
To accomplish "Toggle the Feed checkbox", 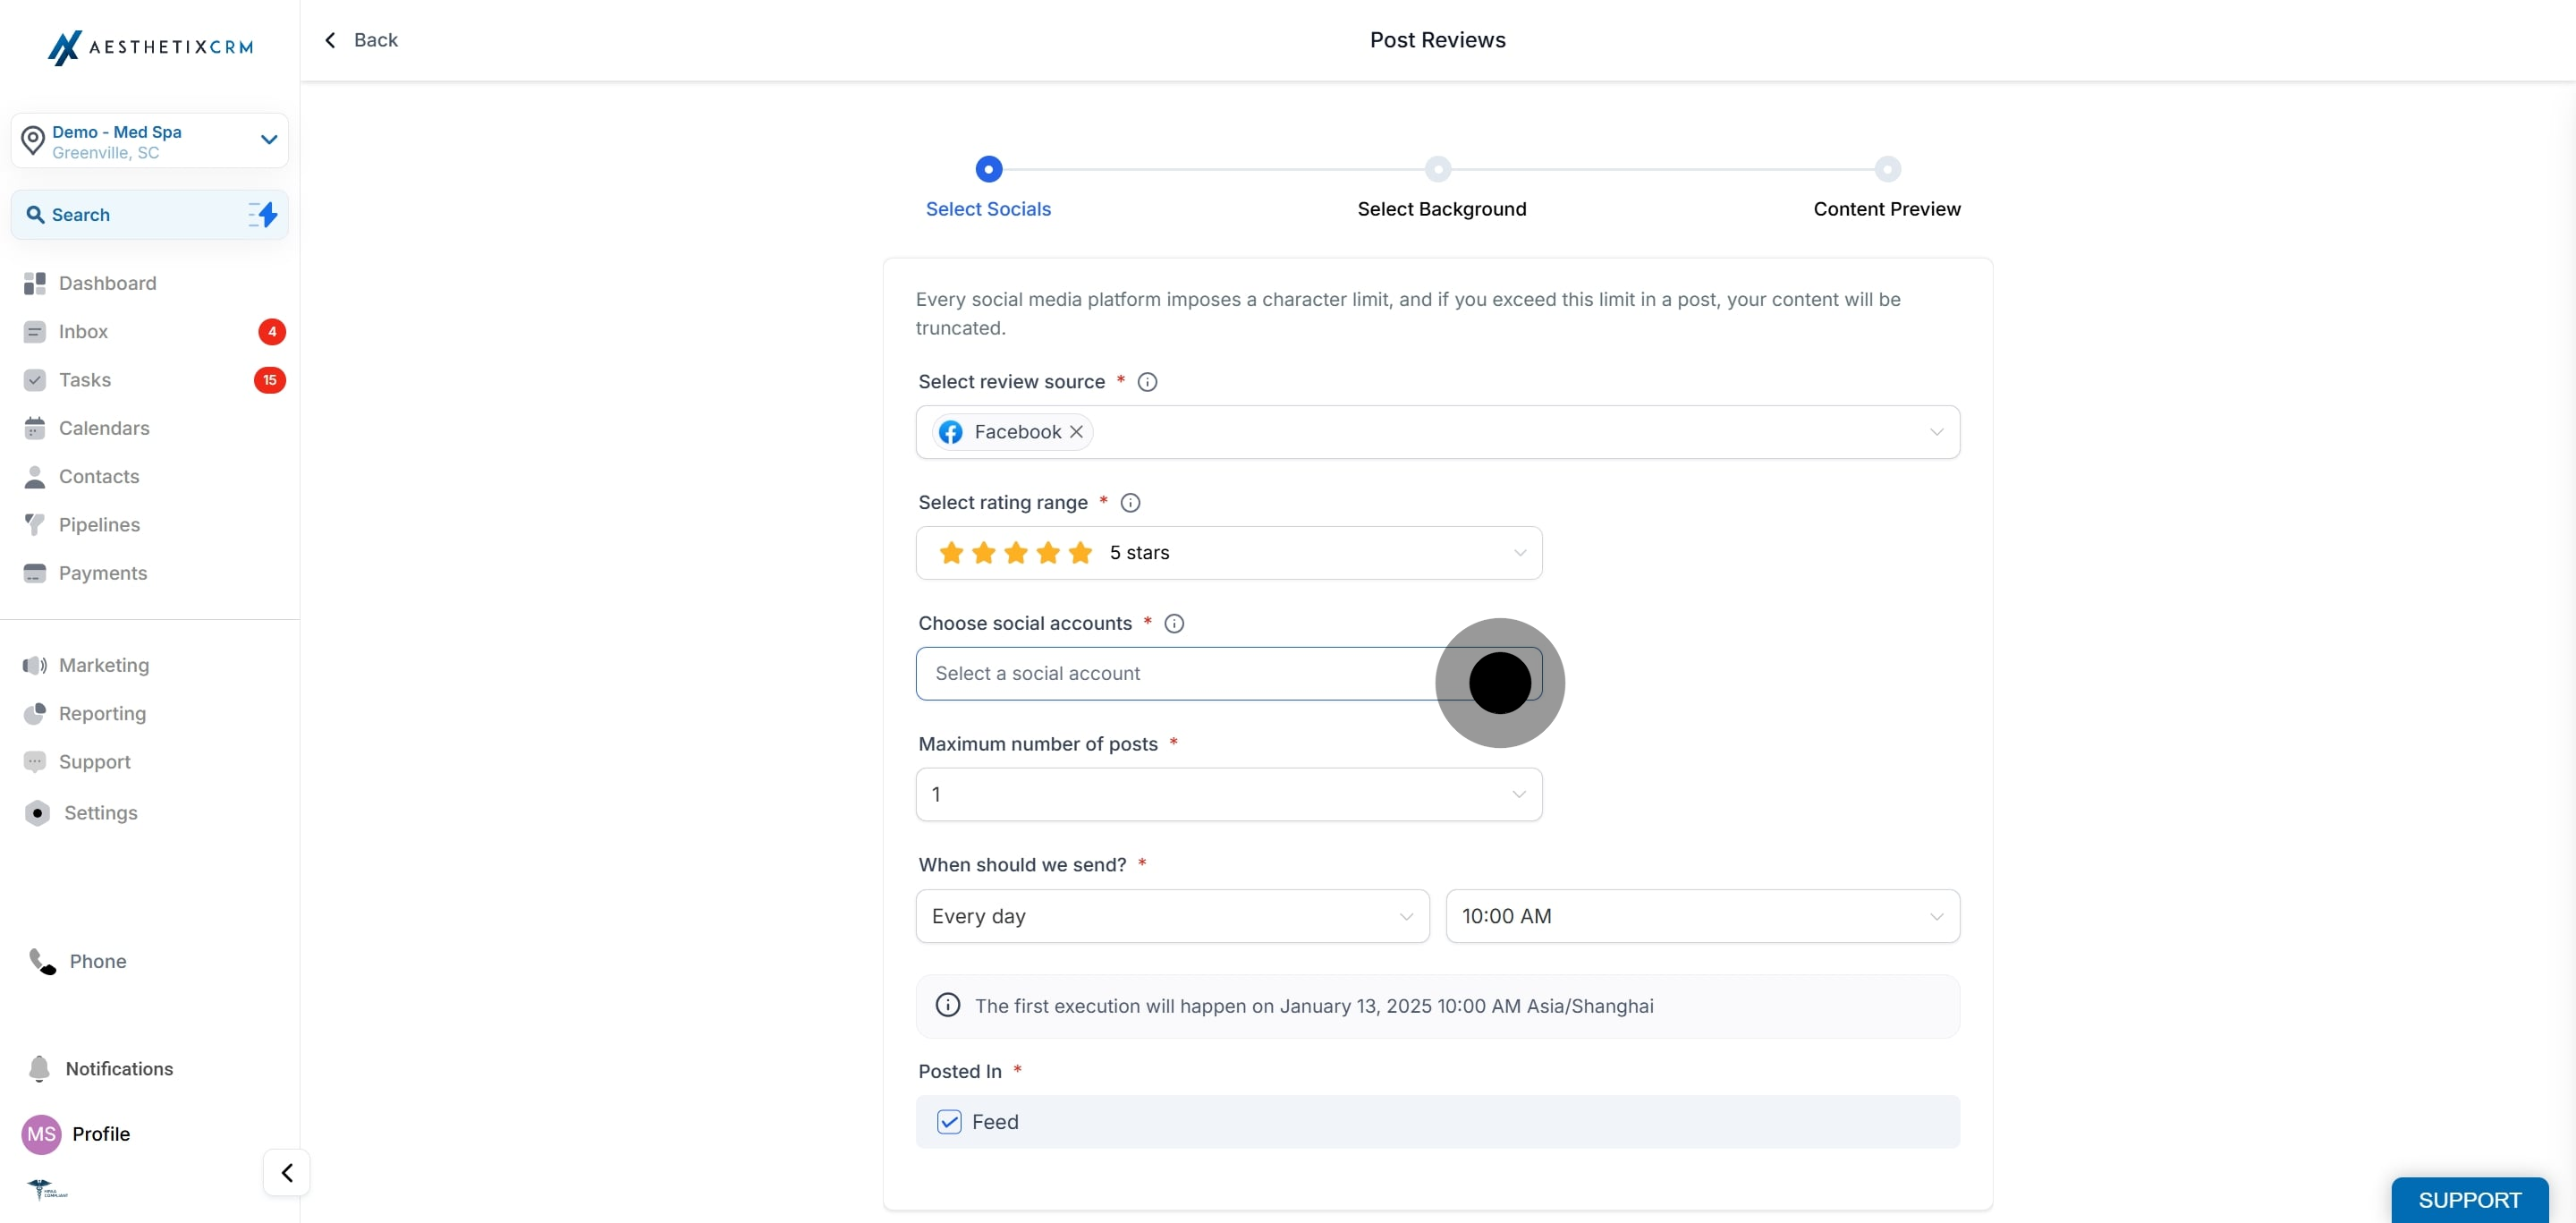I will click(949, 1122).
